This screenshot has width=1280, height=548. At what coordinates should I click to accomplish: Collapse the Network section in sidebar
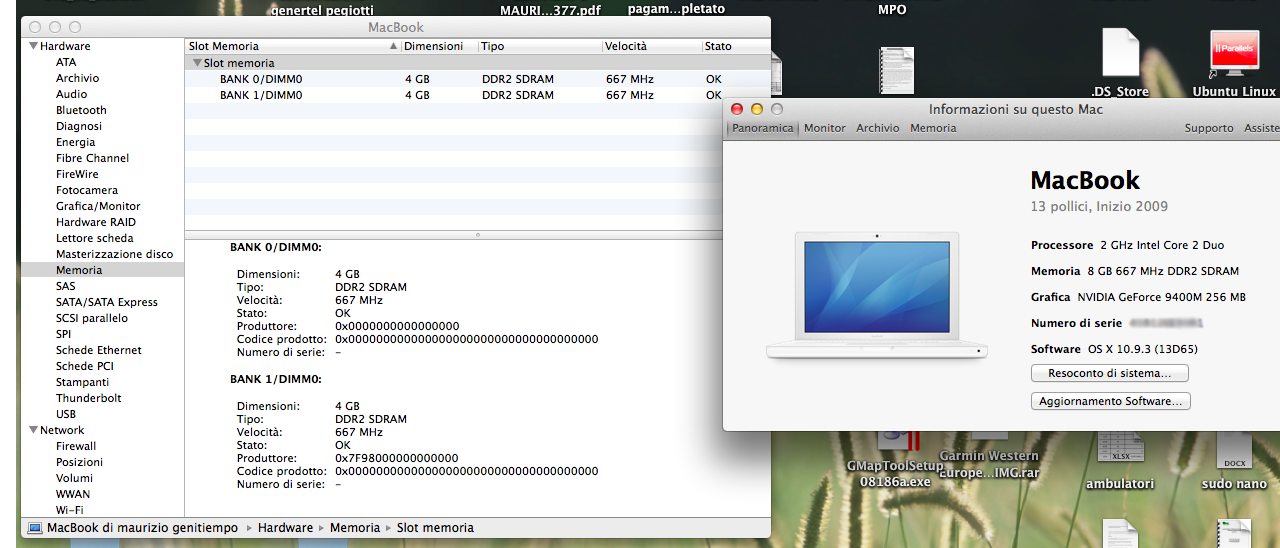click(x=34, y=430)
